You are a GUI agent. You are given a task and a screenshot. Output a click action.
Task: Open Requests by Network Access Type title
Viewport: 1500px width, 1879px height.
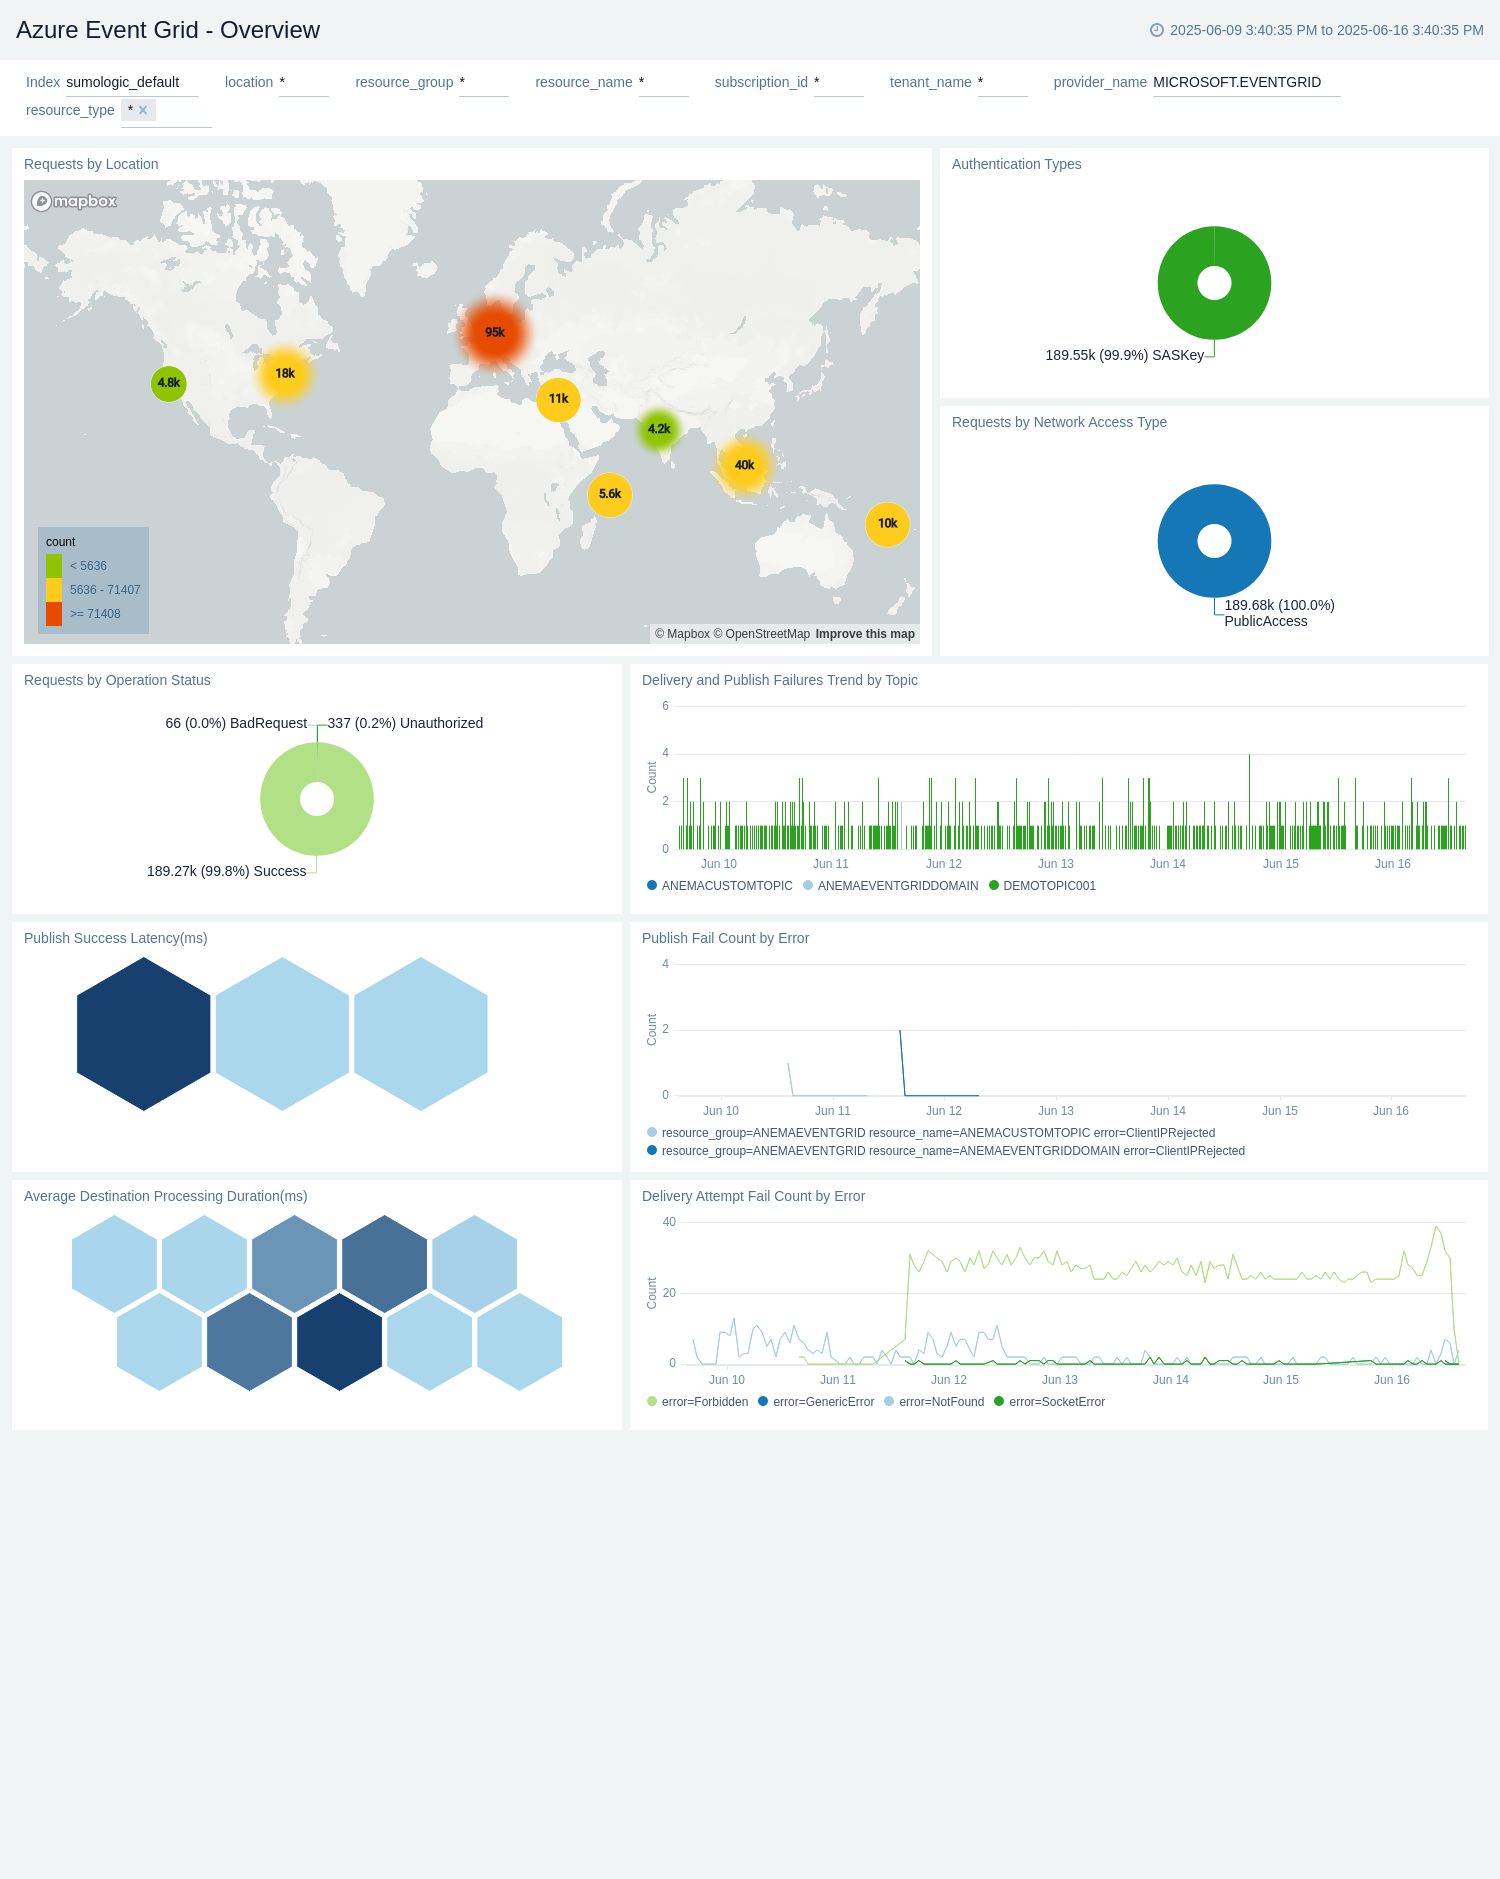point(1059,422)
